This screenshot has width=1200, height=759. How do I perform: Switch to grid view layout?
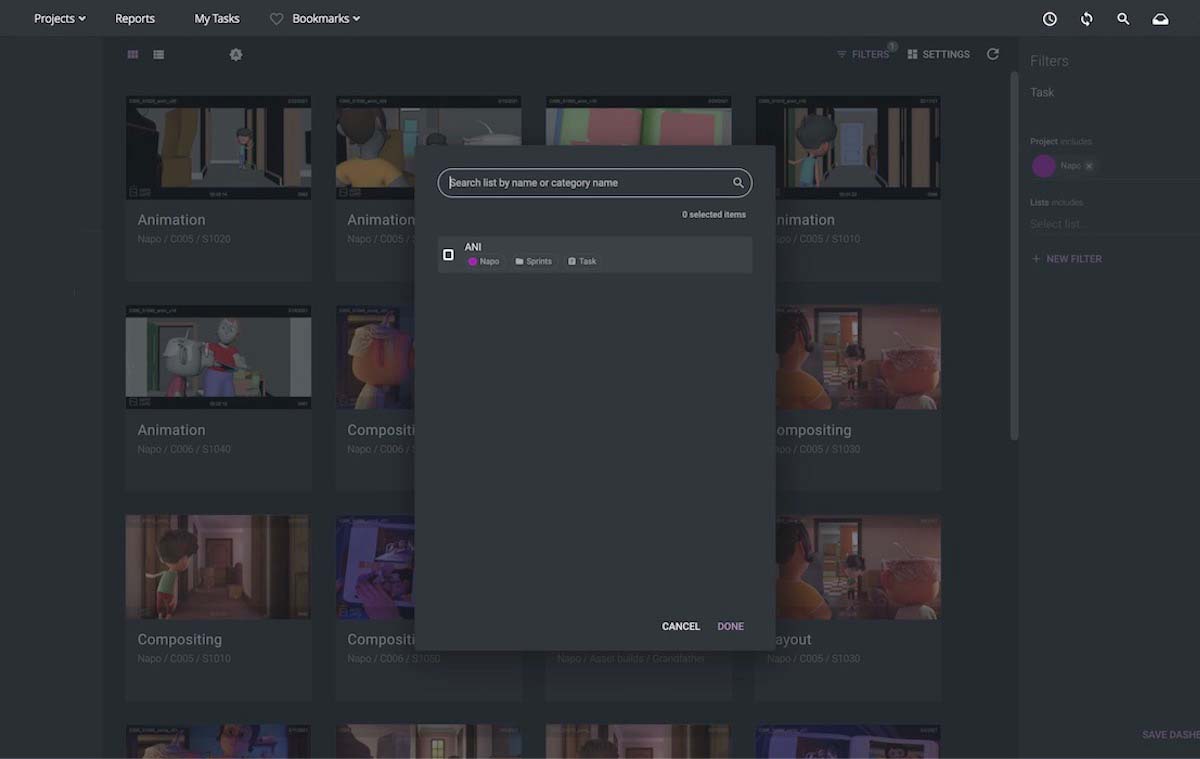pos(133,55)
